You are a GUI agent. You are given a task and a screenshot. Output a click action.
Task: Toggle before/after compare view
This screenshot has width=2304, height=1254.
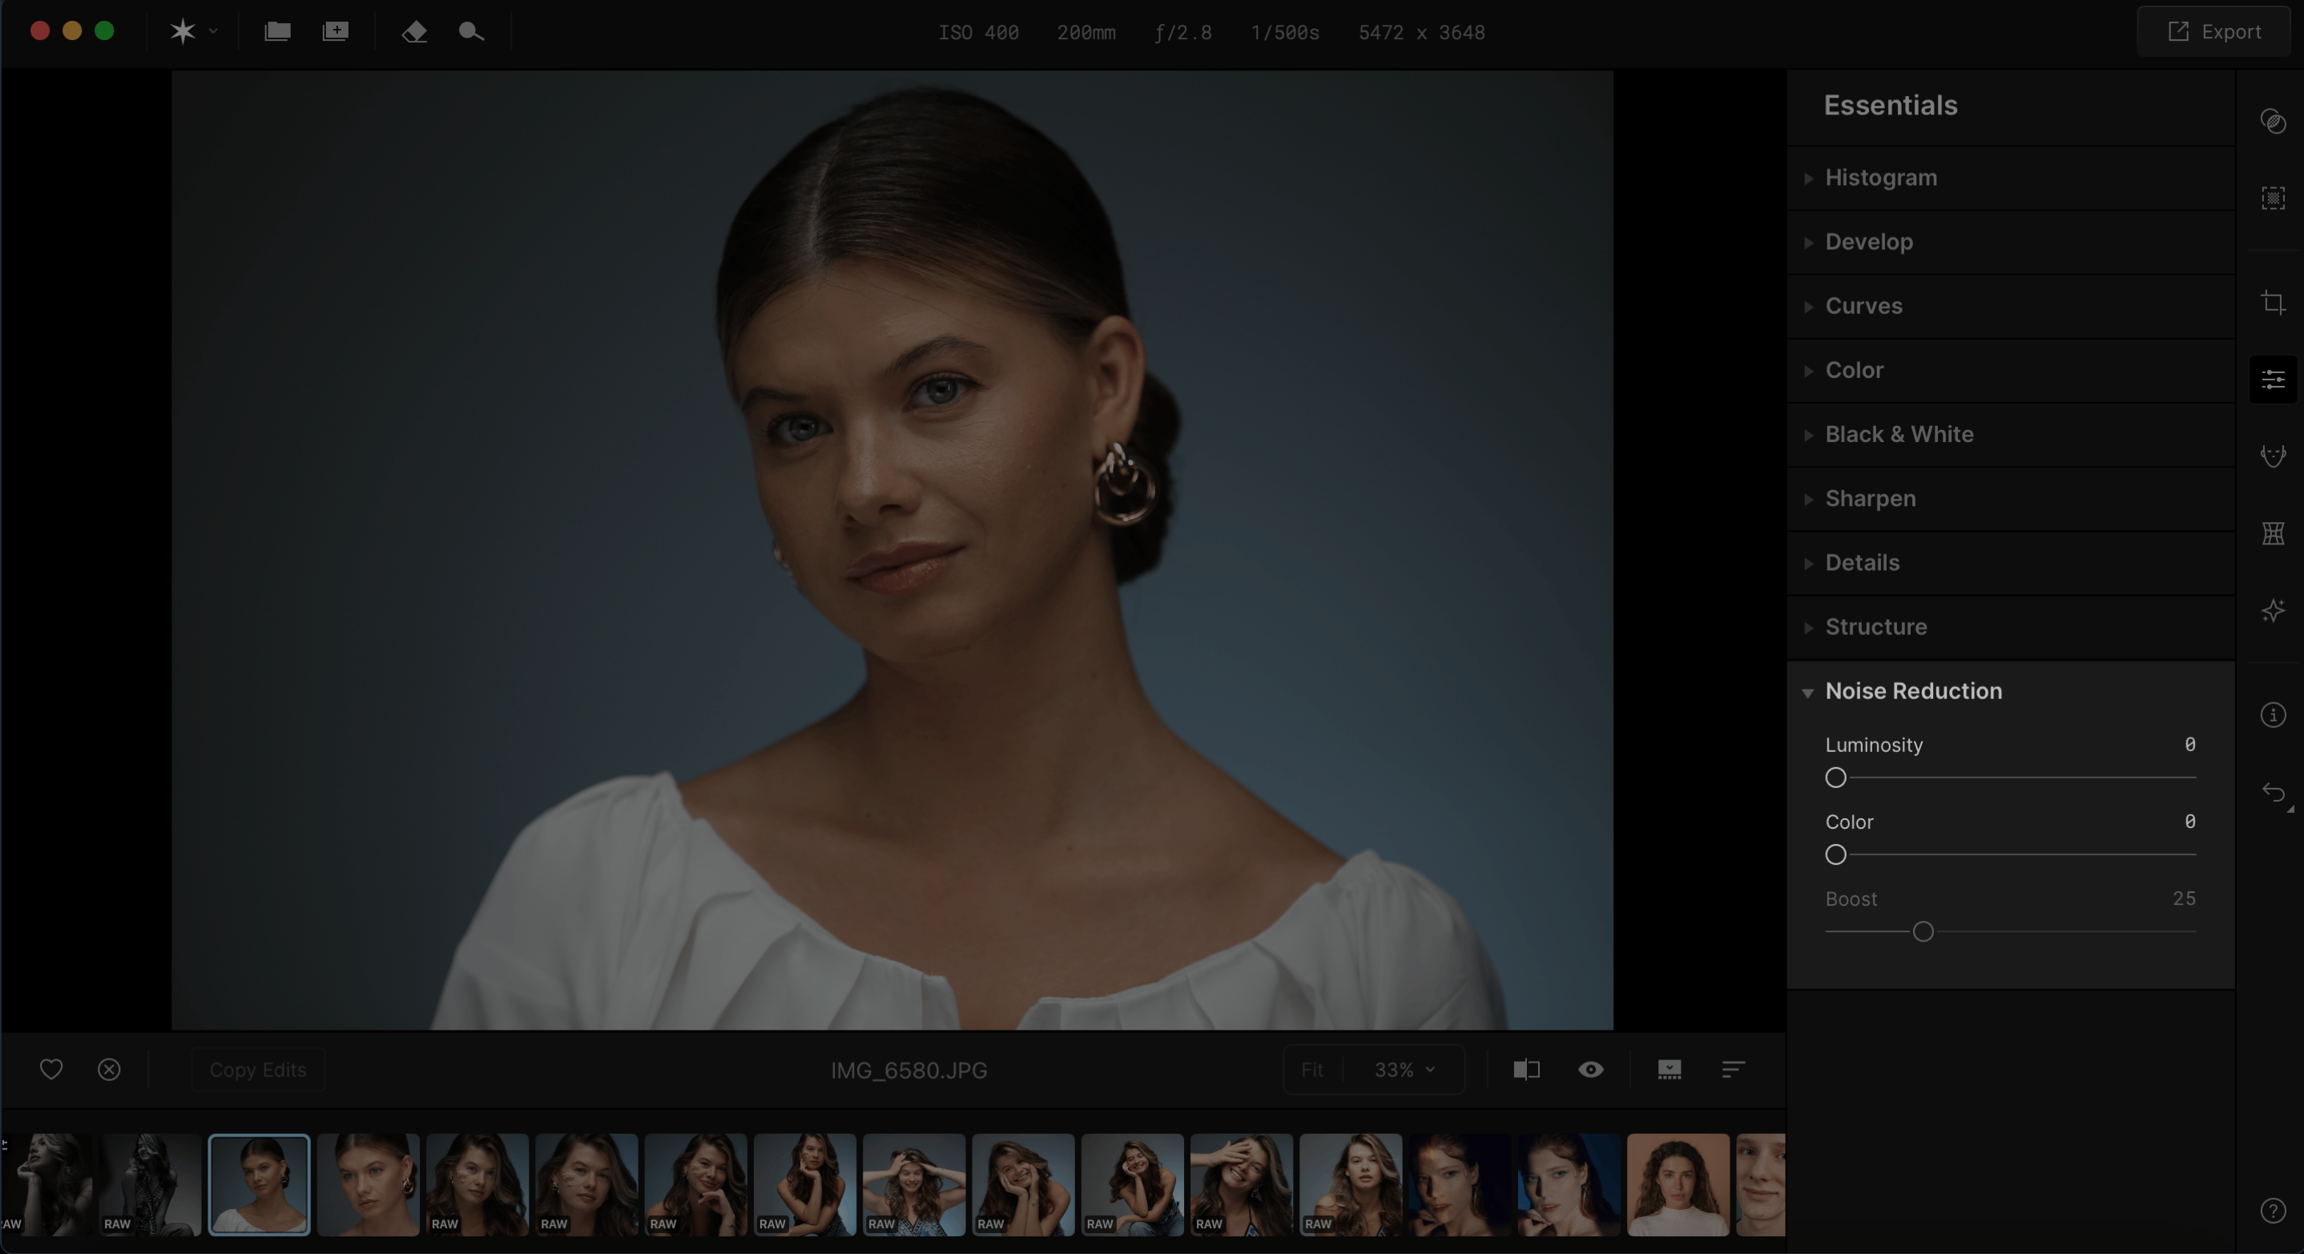click(1526, 1069)
